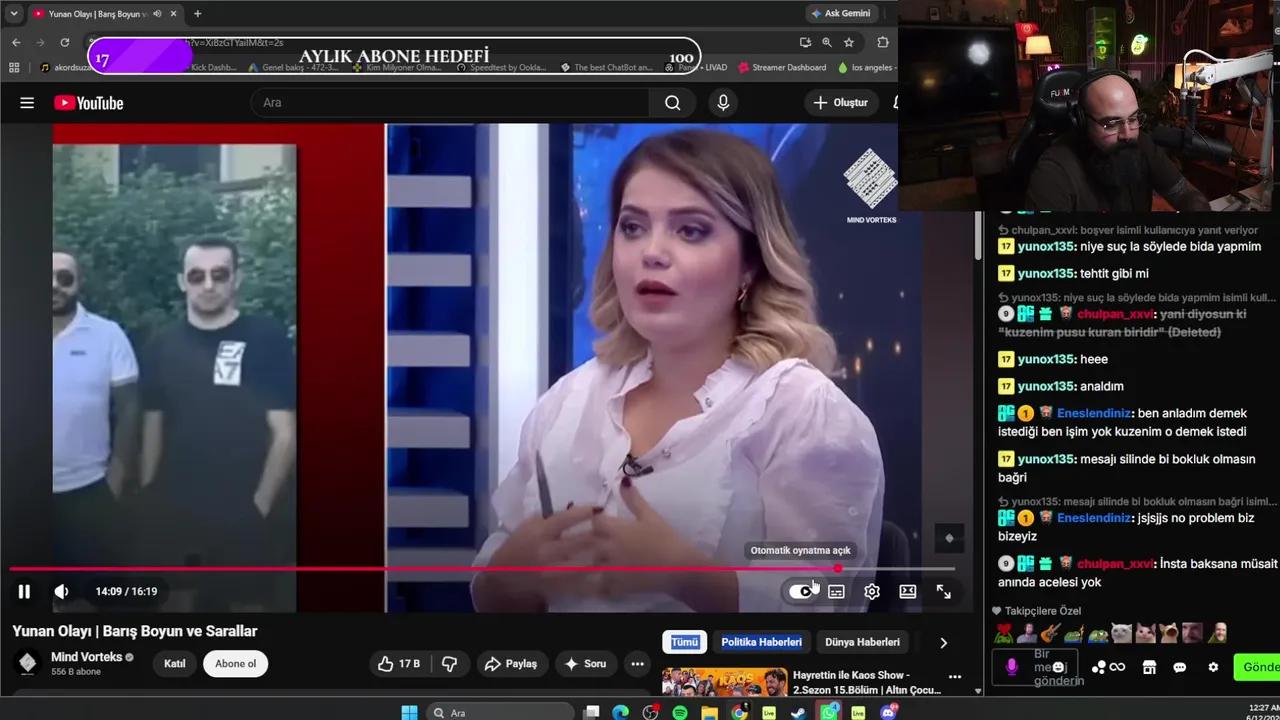Join the channel with 'Katıl'
This screenshot has height=720, width=1280.
point(175,664)
